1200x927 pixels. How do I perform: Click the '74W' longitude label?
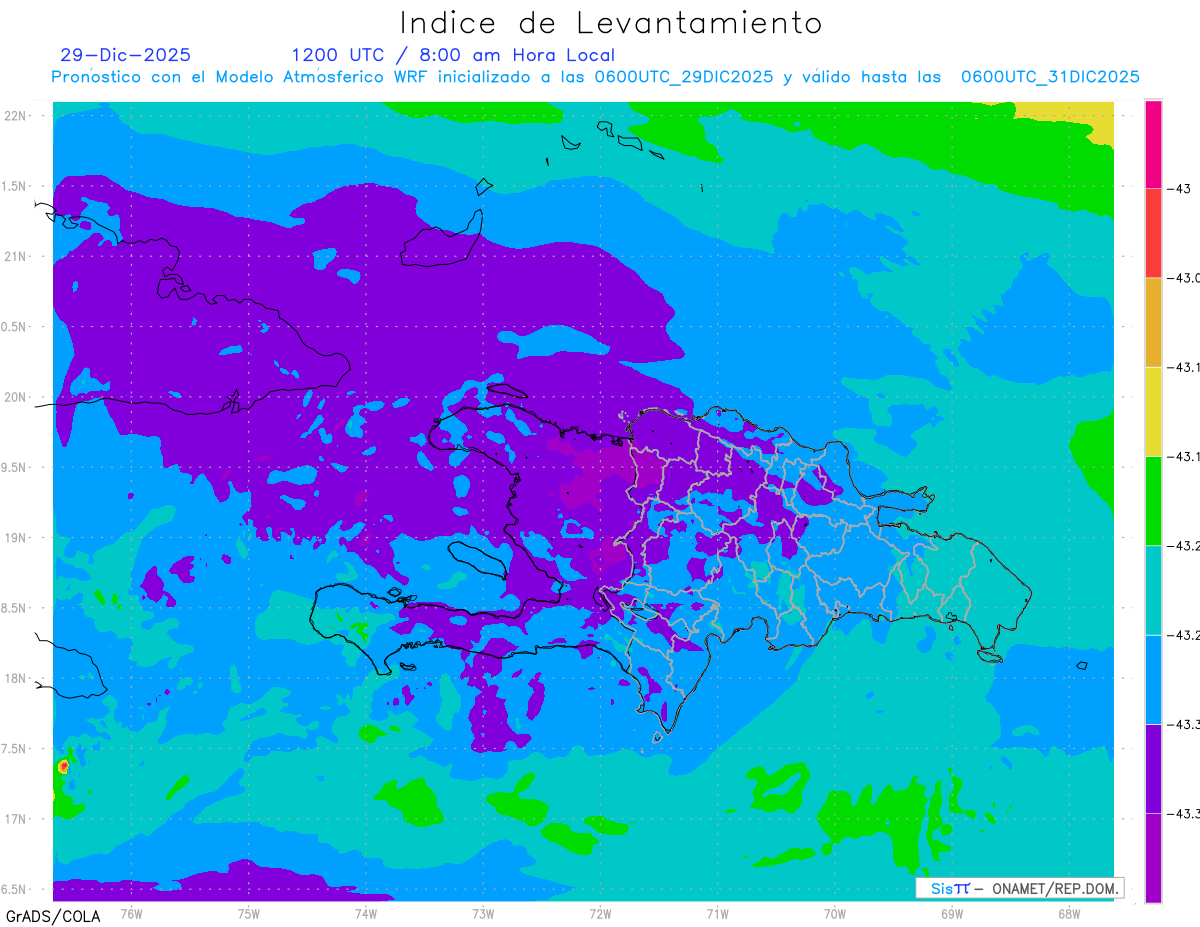point(365,913)
